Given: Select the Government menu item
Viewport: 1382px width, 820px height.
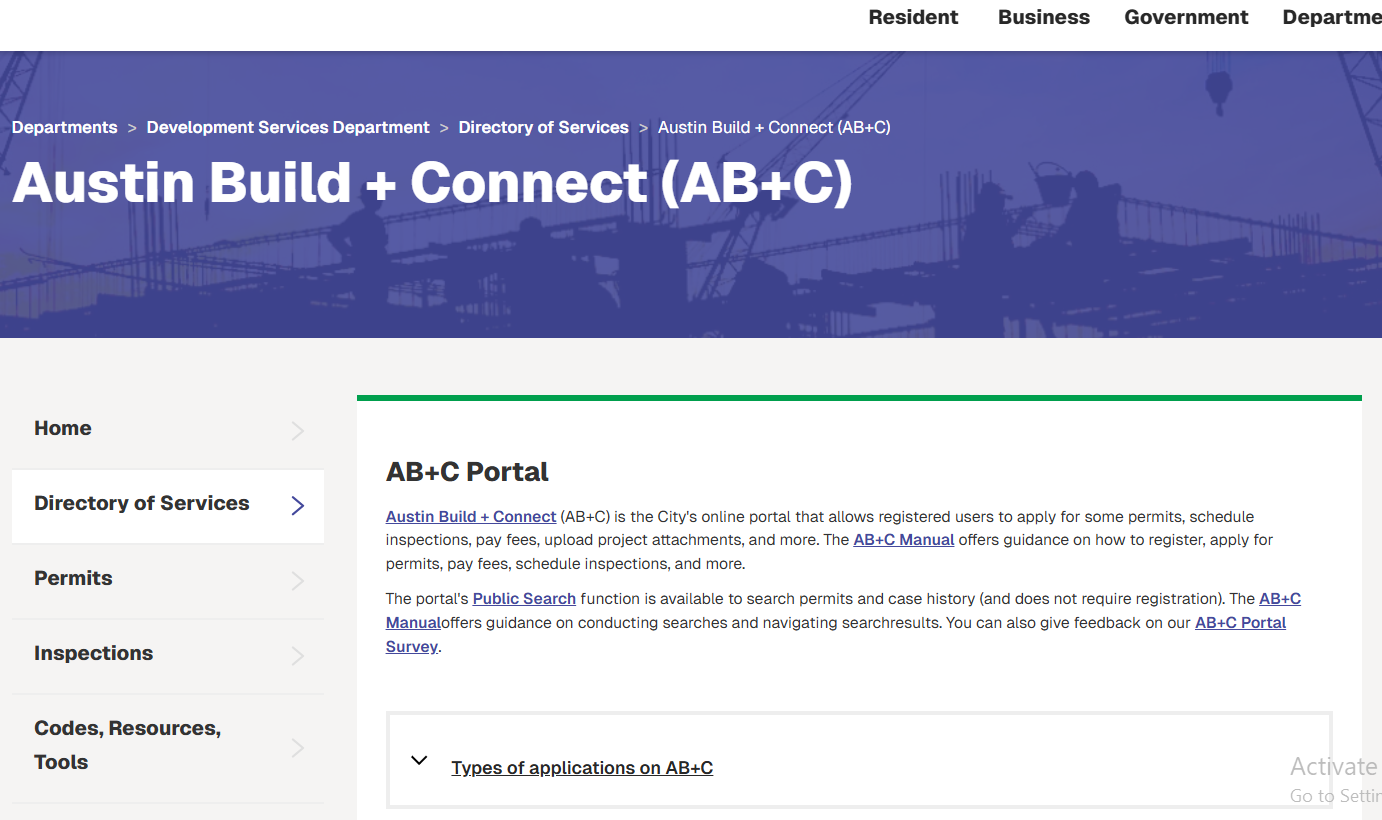Looking at the screenshot, I should [1186, 17].
